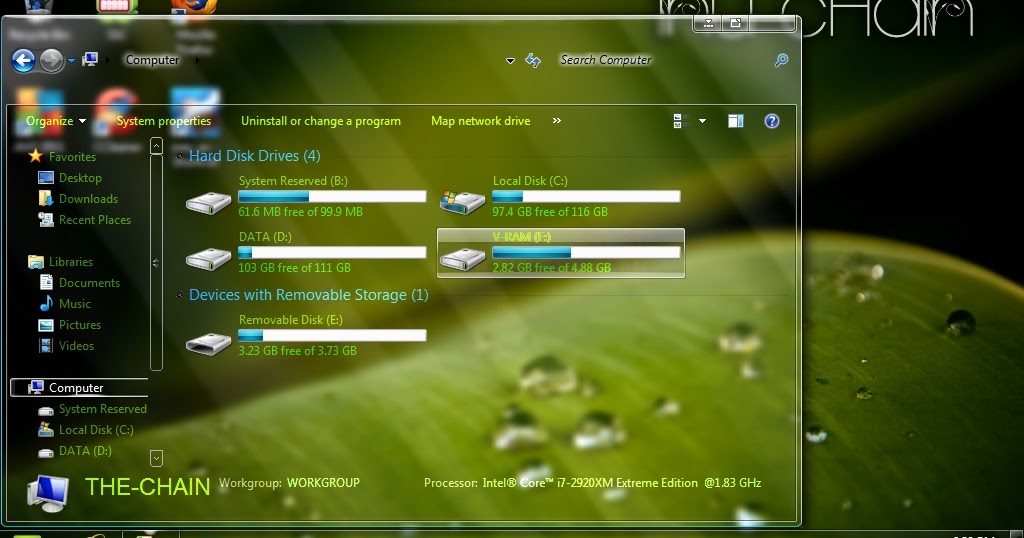The height and width of the screenshot is (538, 1024).
Task: Select Local Disk (C:) in navigation tree
Action: click(x=96, y=430)
